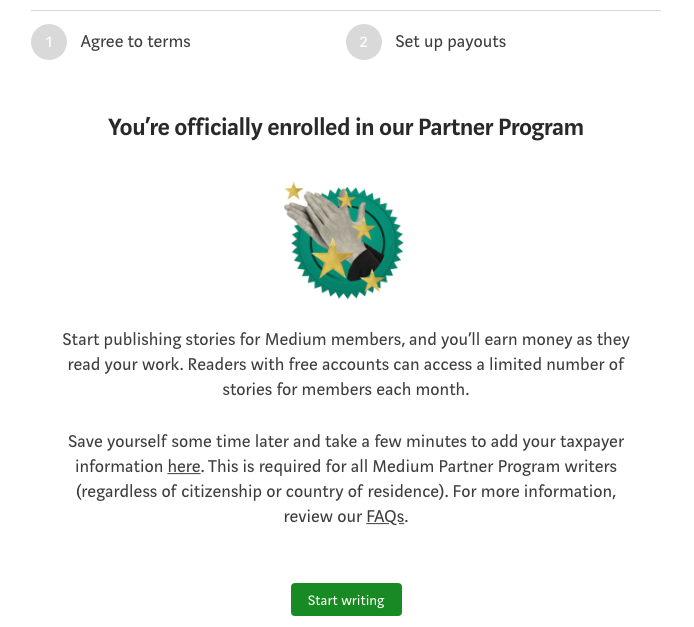Click the step 2 number circle
Viewport: 694px width, 627px height.
[x=364, y=42]
